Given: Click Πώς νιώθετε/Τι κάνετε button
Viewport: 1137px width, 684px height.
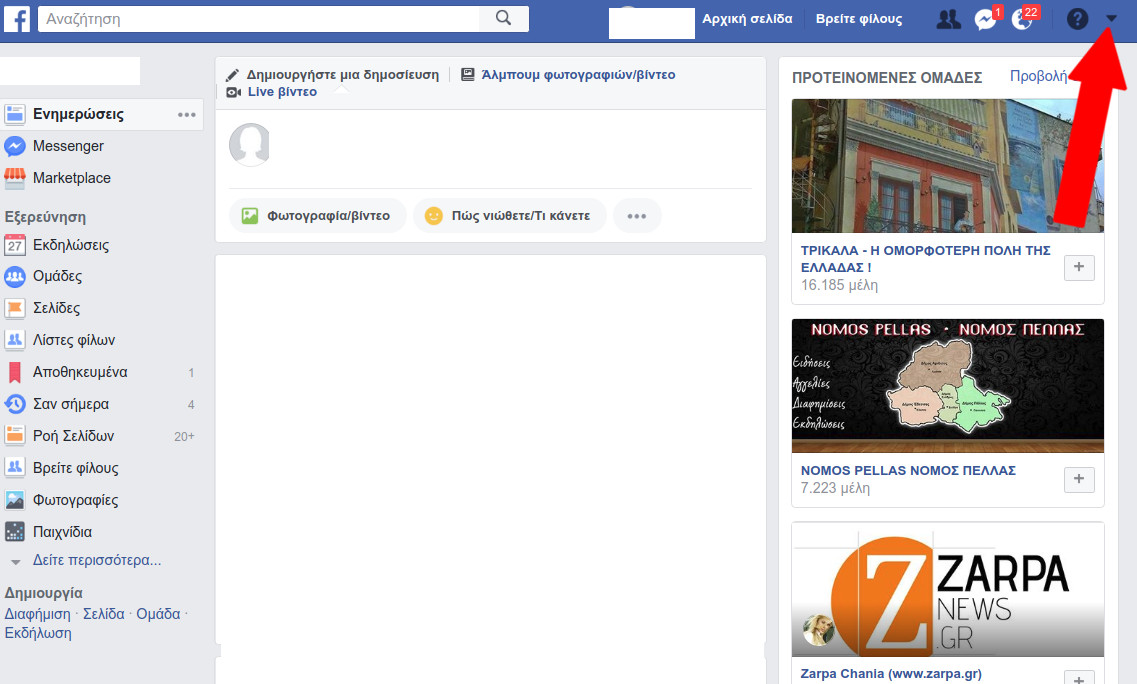Looking at the screenshot, I should [509, 216].
